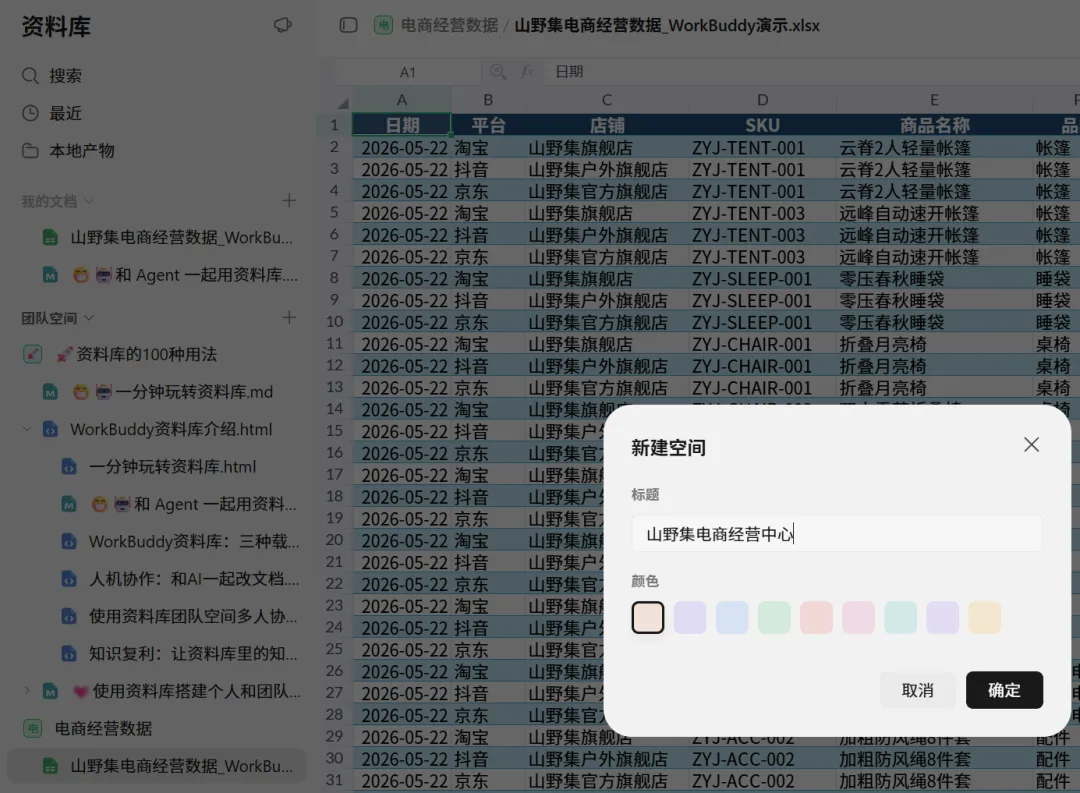
Task: Open WorkBuddy资料库介绍.html document
Action: pos(172,429)
